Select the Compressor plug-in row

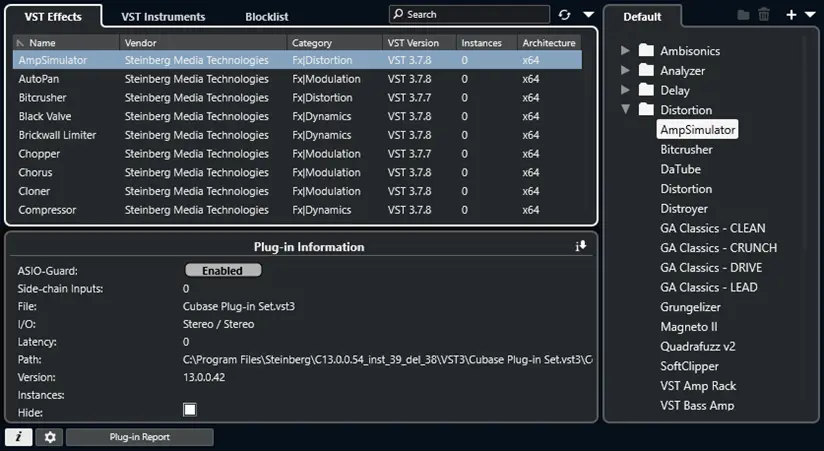point(297,210)
